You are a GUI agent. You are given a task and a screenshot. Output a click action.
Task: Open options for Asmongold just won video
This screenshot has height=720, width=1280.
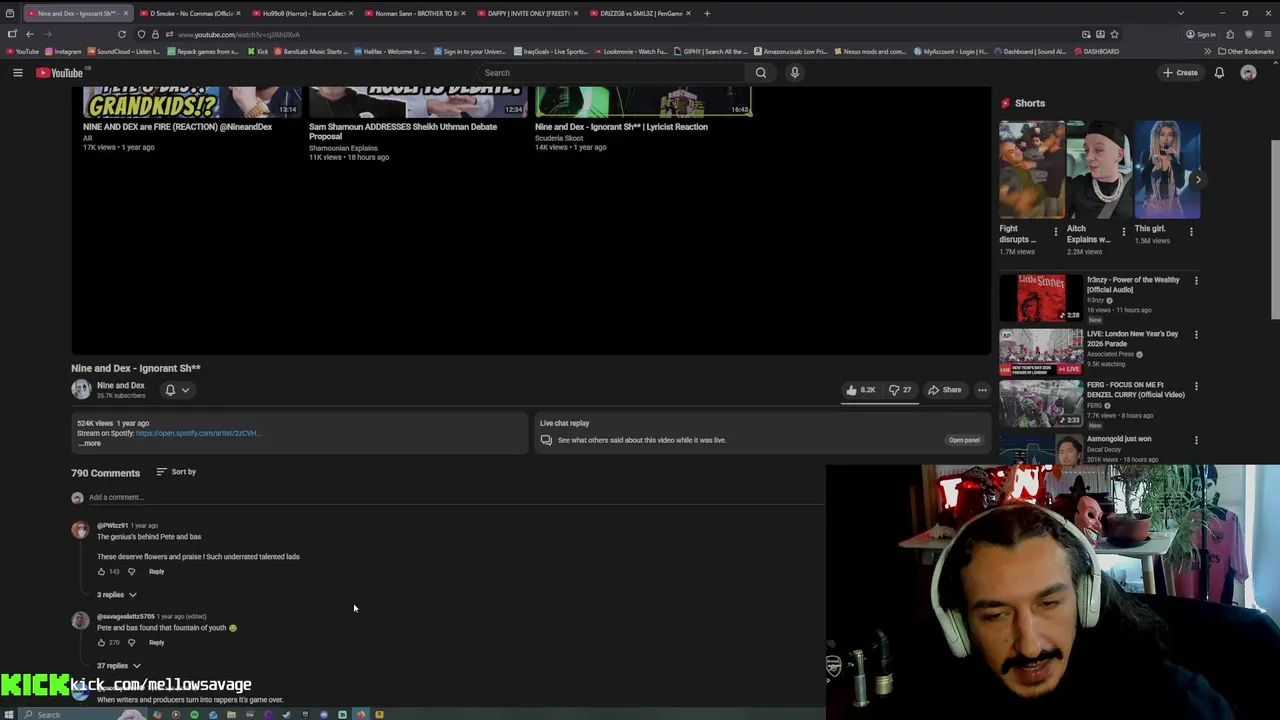1196,440
